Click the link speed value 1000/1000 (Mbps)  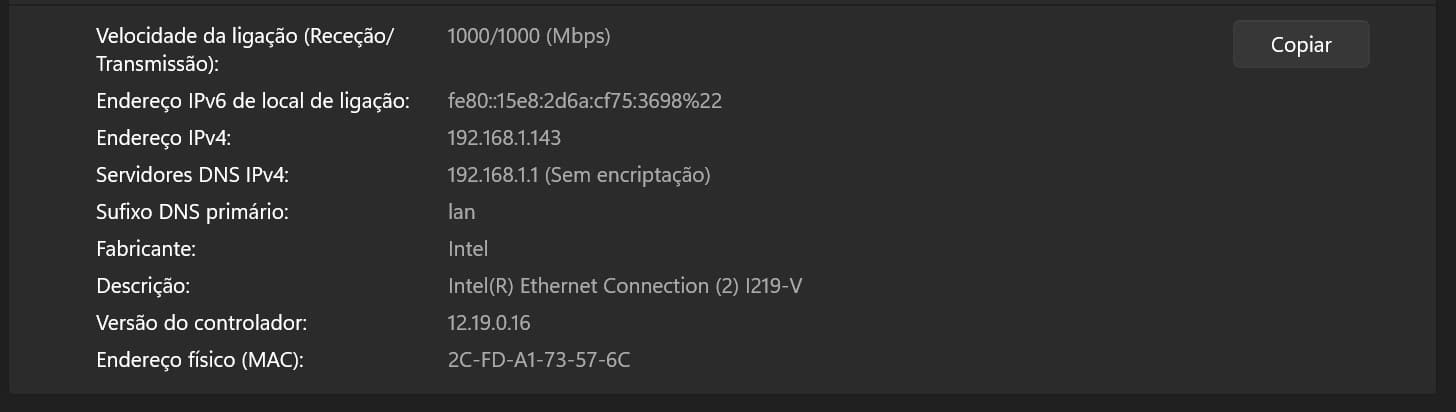click(x=528, y=36)
